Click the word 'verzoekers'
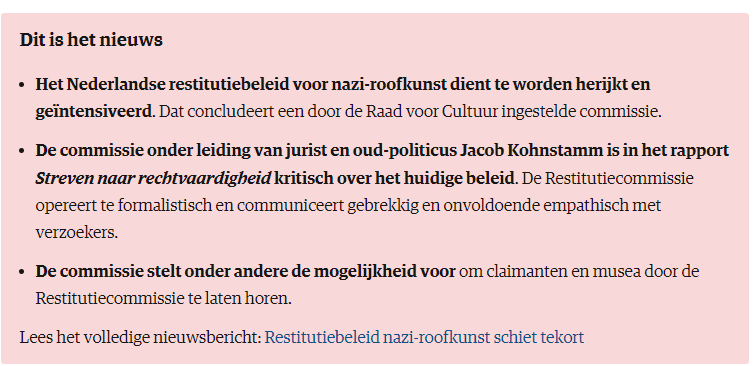Viewport: 756px width, 366px height. (x=76, y=233)
